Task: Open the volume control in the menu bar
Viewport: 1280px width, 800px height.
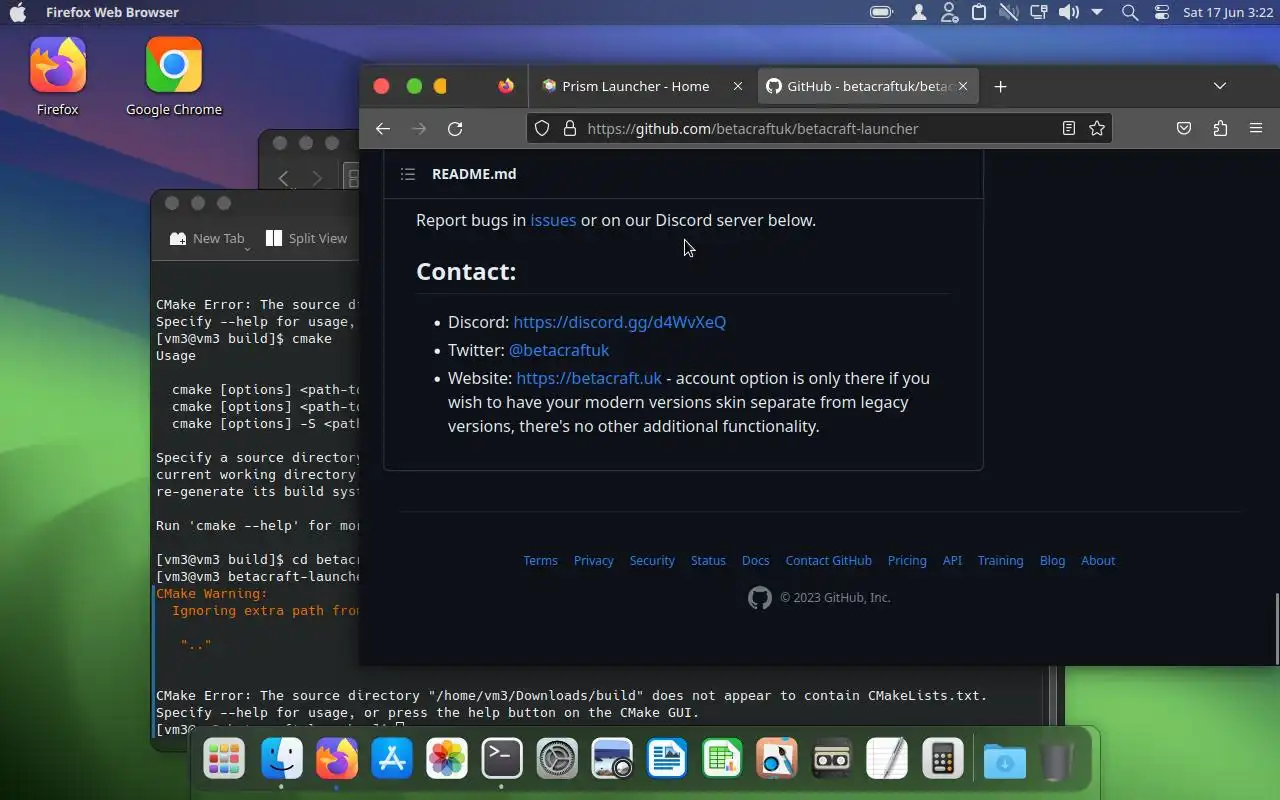Action: point(1069,13)
